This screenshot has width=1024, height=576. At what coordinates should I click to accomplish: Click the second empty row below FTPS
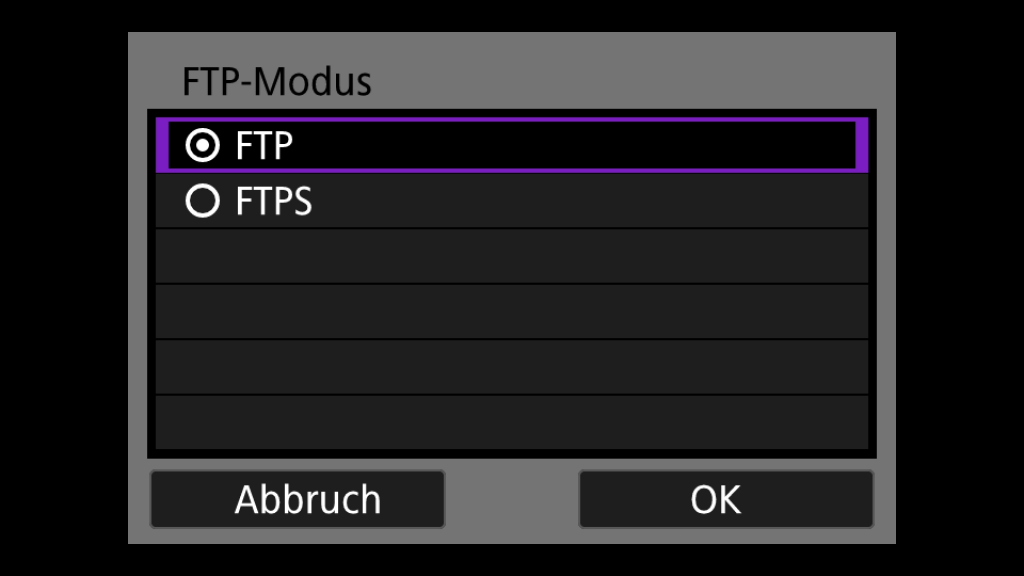point(511,312)
